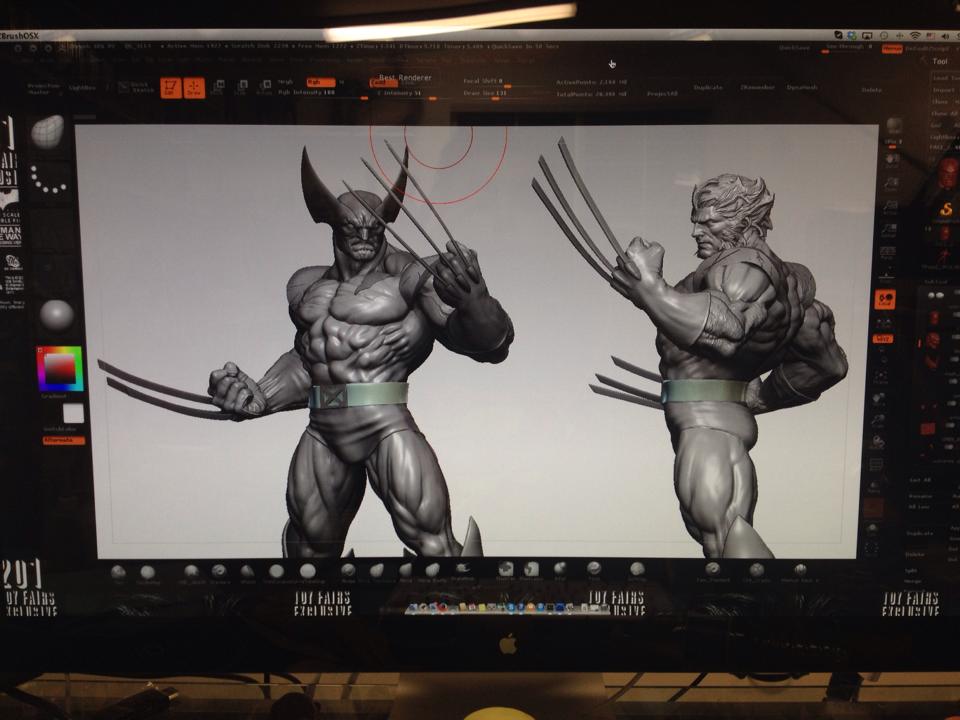Click Rename in the SubTool panel

(x=920, y=497)
